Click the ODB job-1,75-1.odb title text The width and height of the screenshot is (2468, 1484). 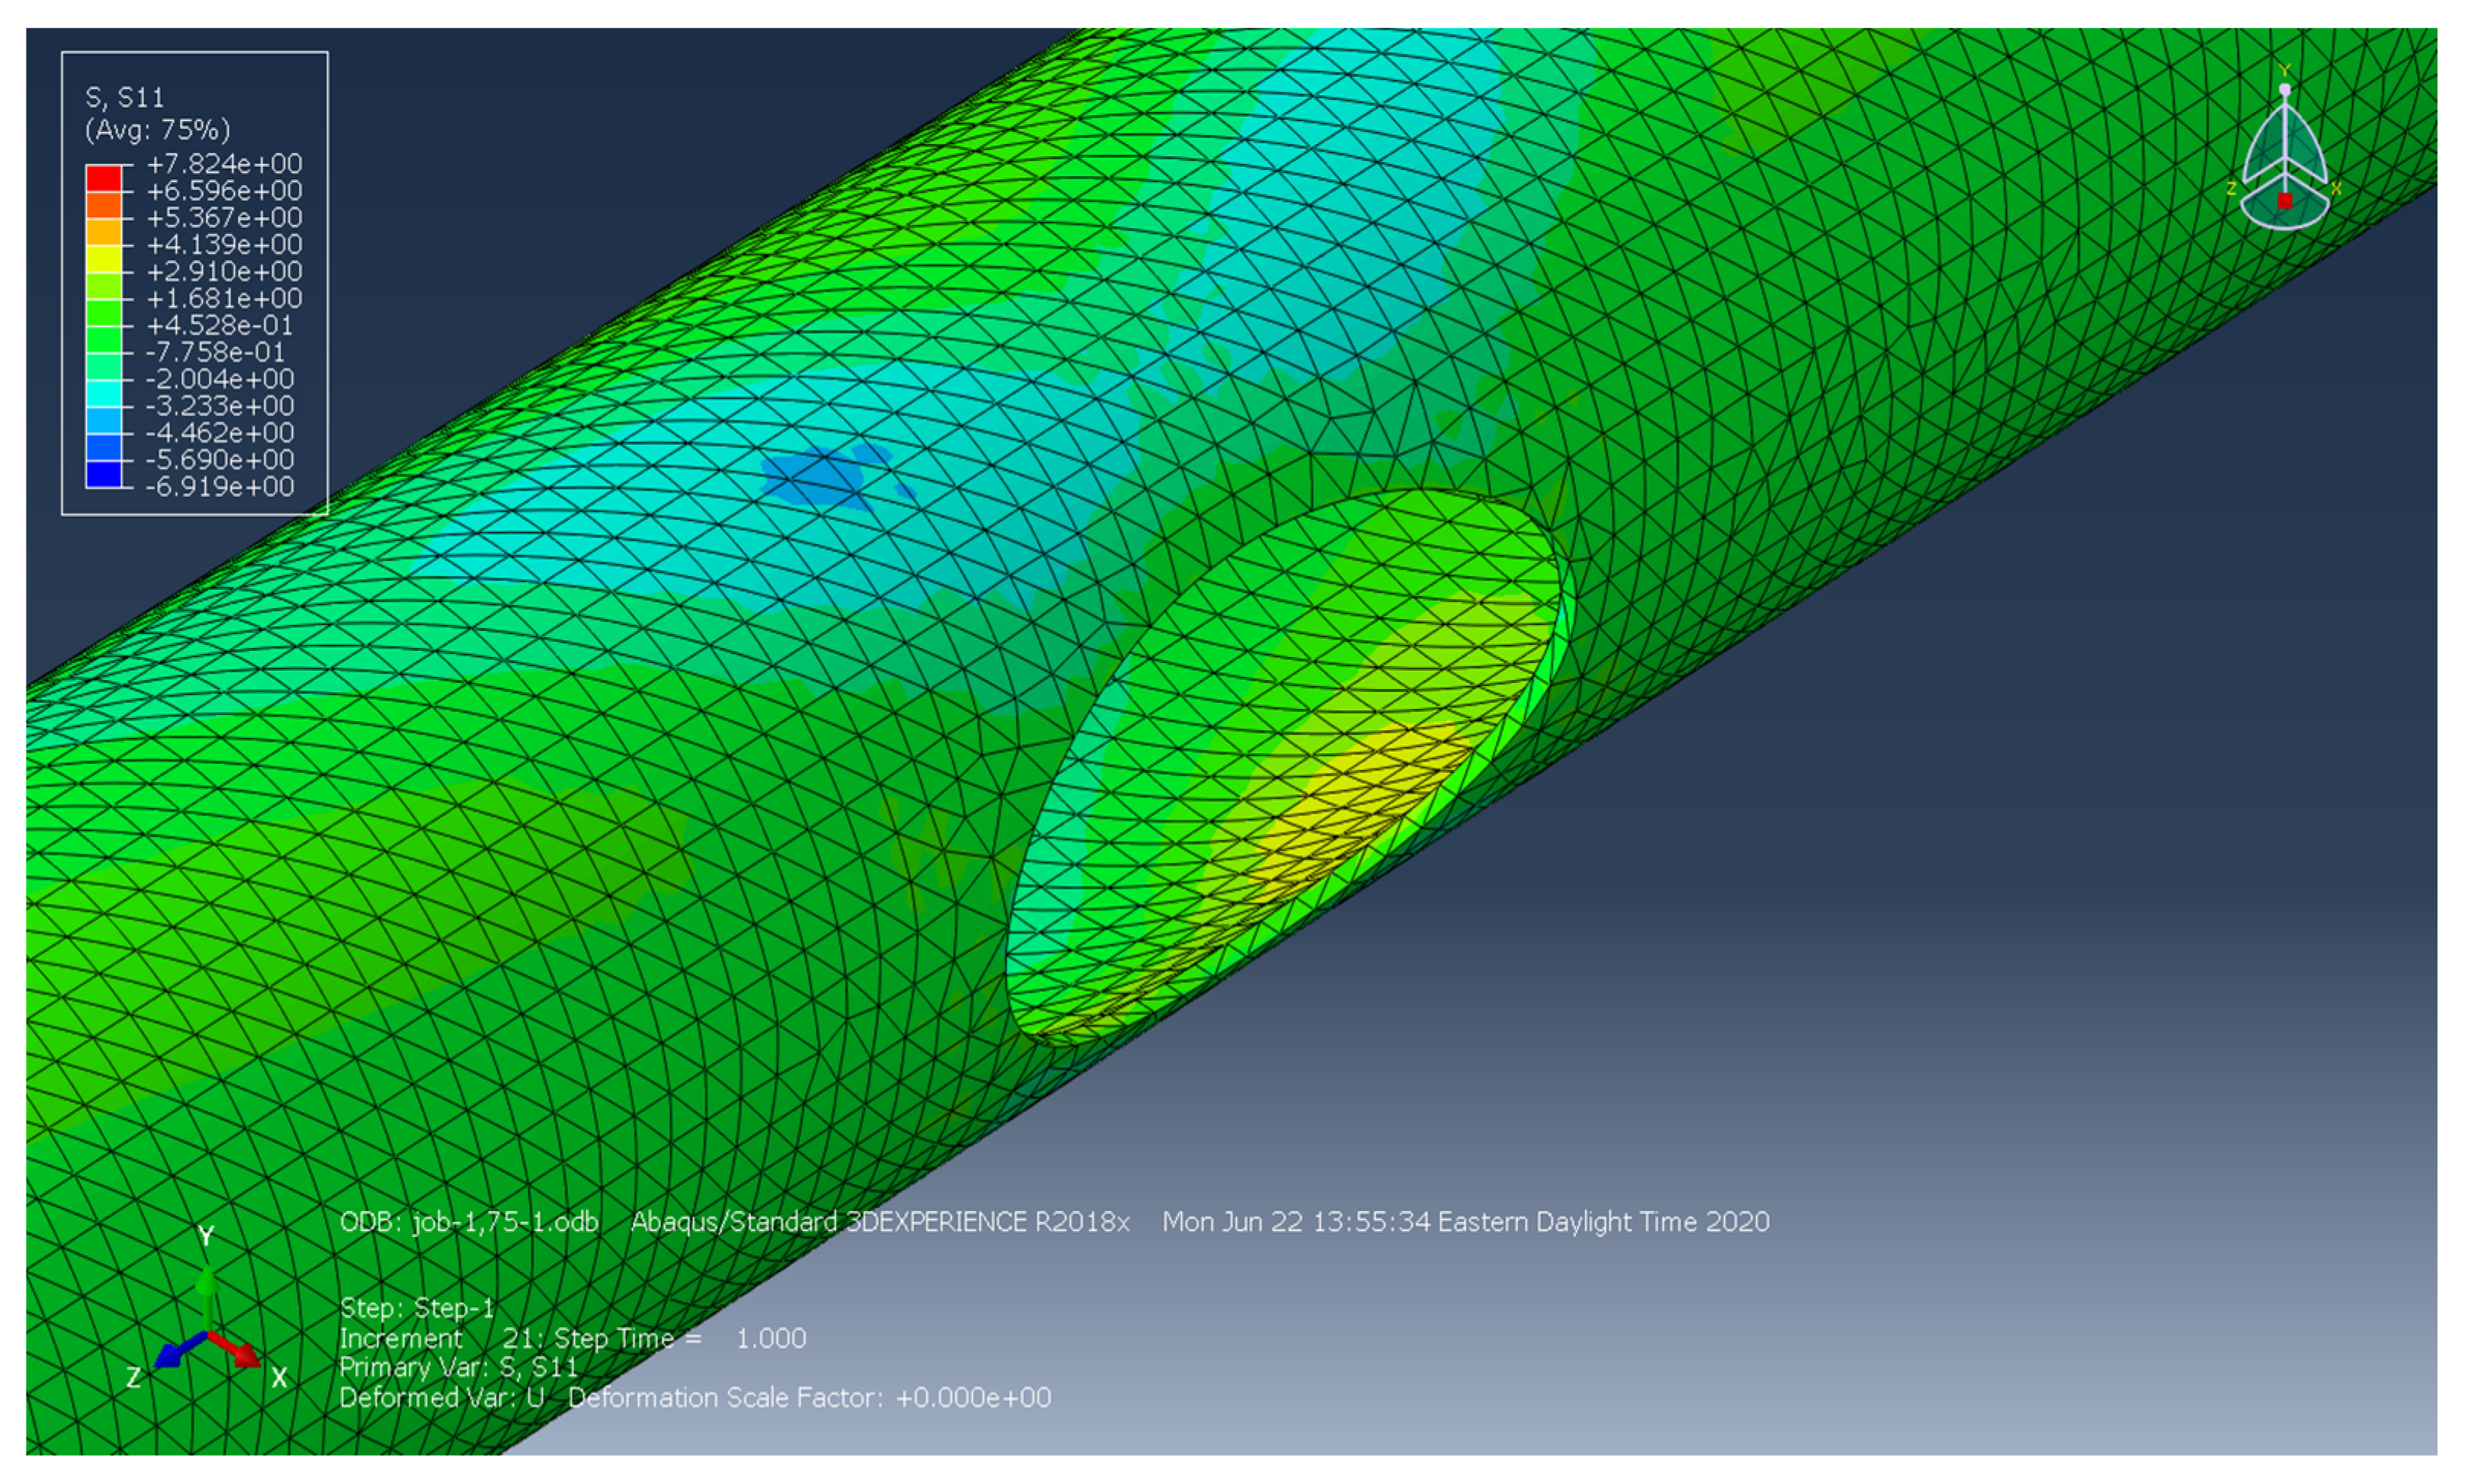[x=469, y=1222]
